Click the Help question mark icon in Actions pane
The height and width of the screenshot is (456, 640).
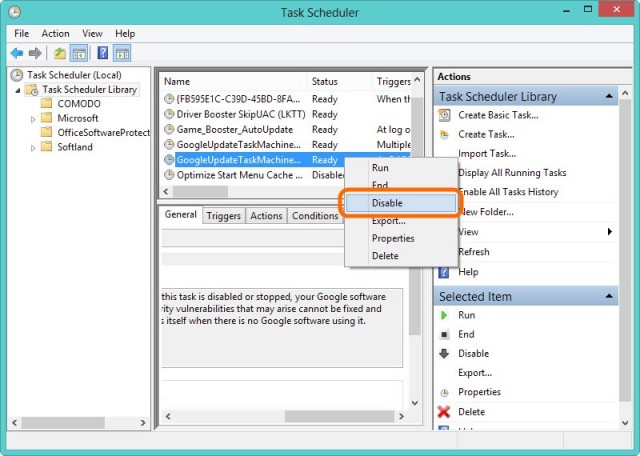(x=444, y=272)
